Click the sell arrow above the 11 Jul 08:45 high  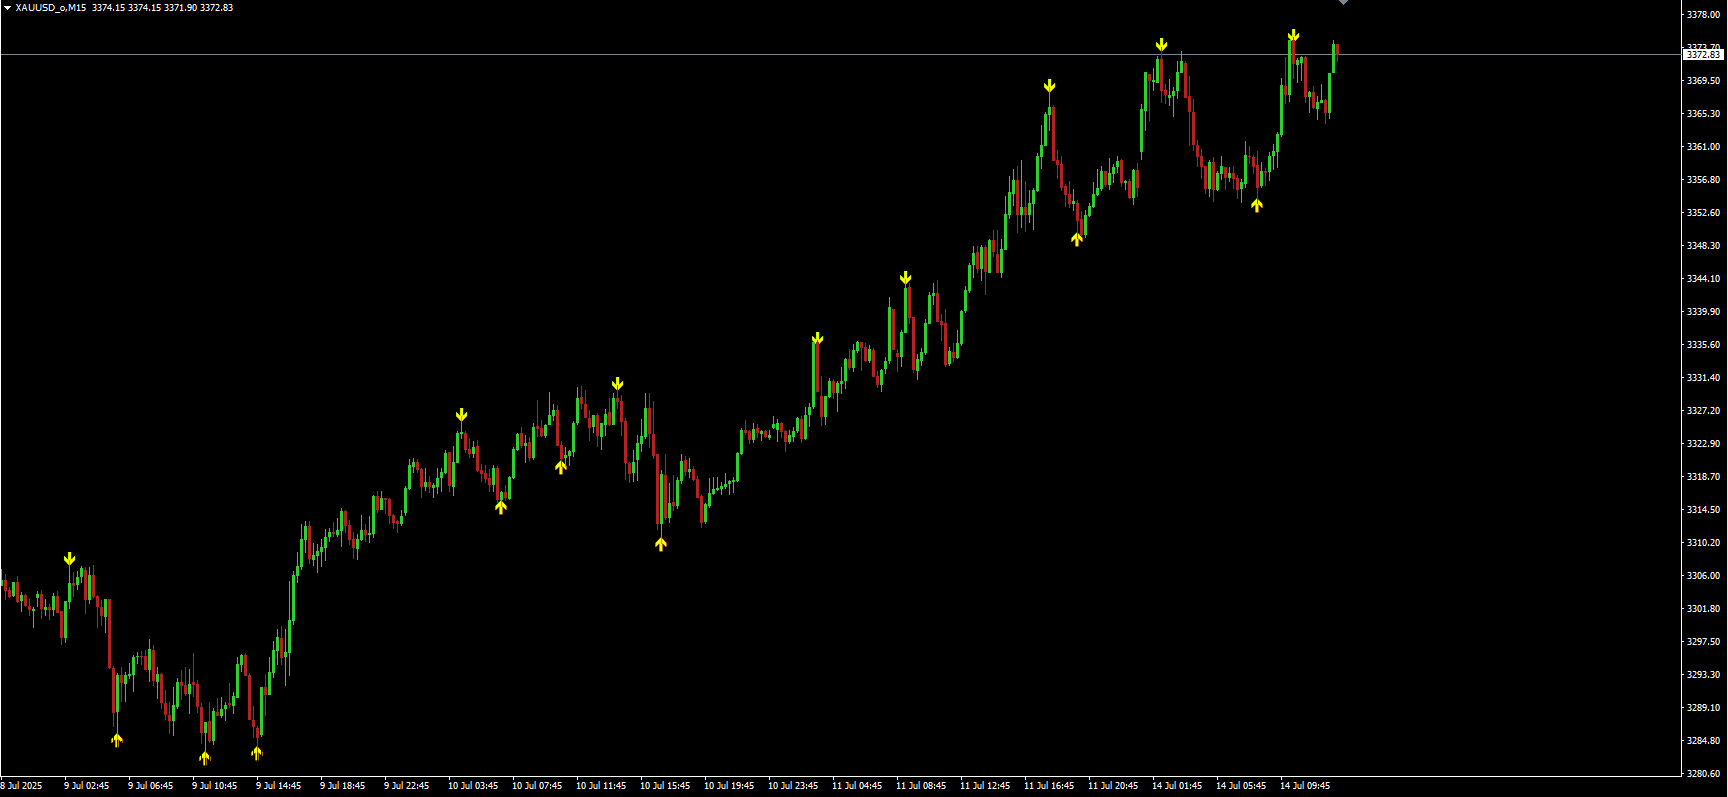905,278
